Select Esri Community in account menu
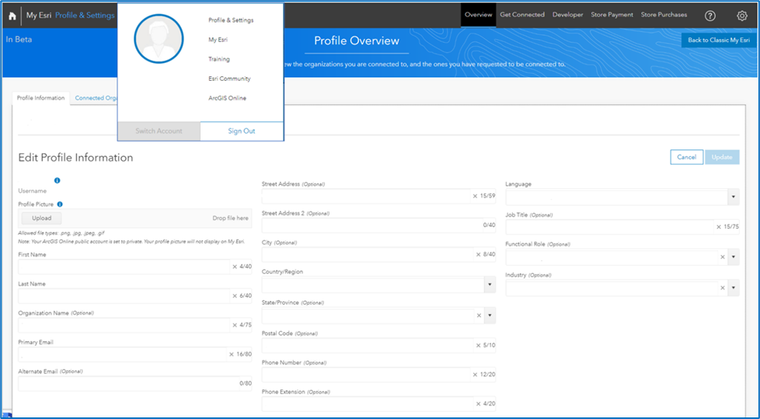 [229, 79]
